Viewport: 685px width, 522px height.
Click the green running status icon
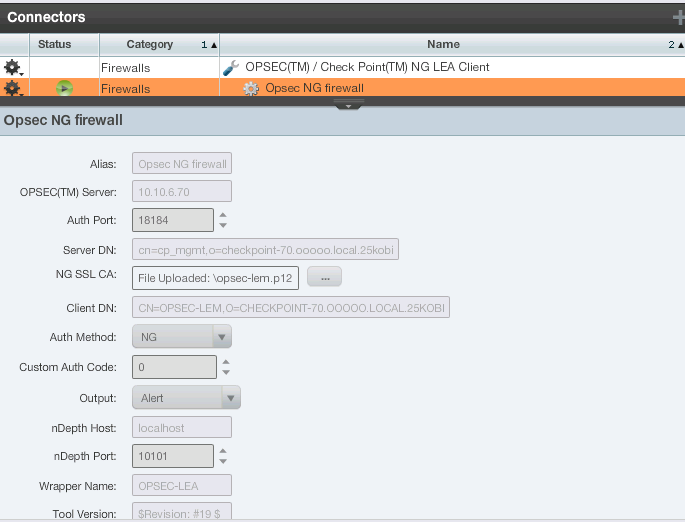coord(64,88)
